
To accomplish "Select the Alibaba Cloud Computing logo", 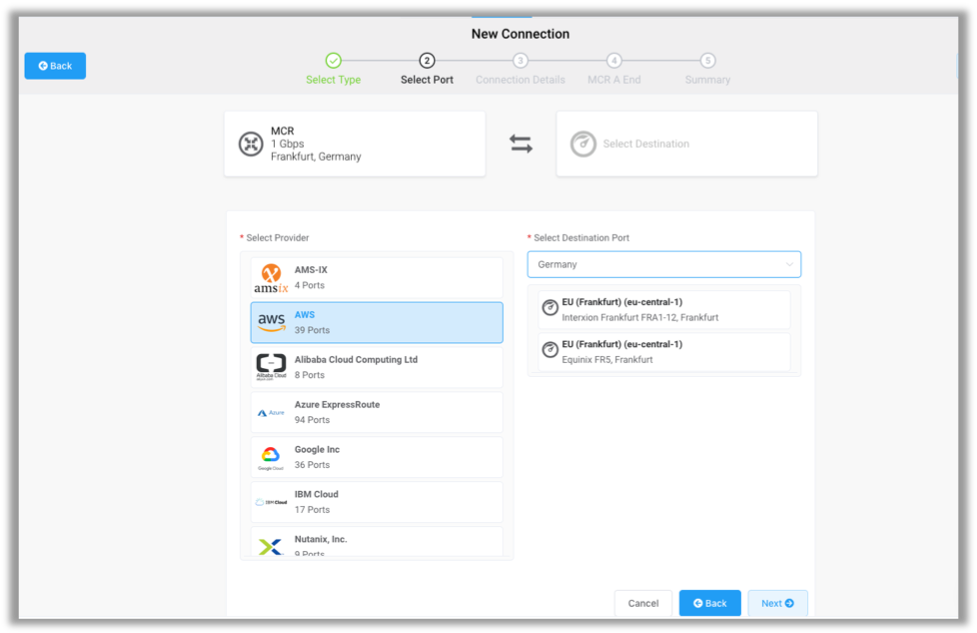I will [x=271, y=366].
